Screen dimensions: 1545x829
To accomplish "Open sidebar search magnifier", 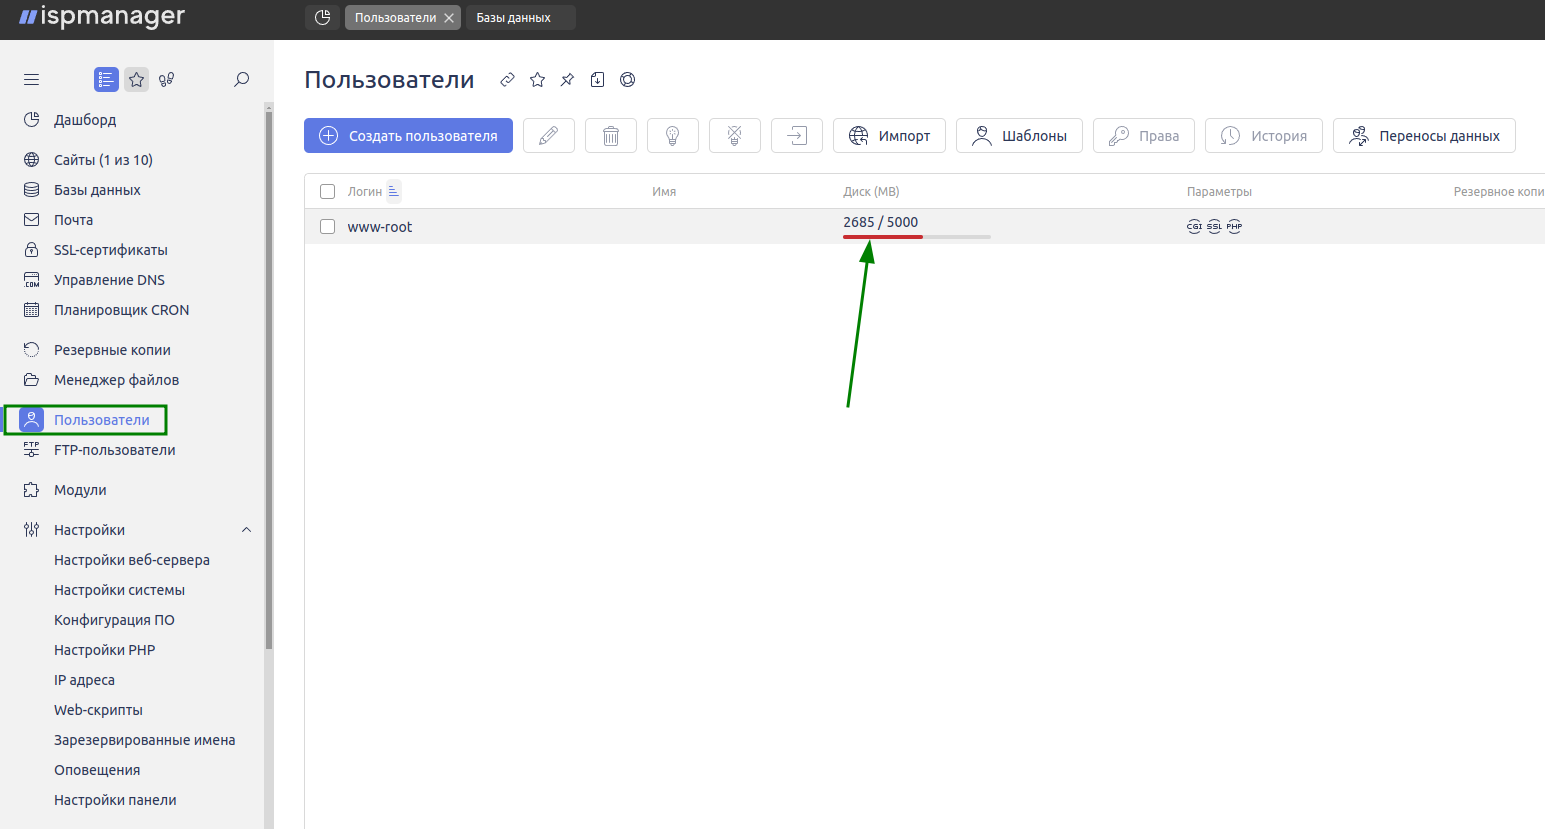I will (241, 79).
